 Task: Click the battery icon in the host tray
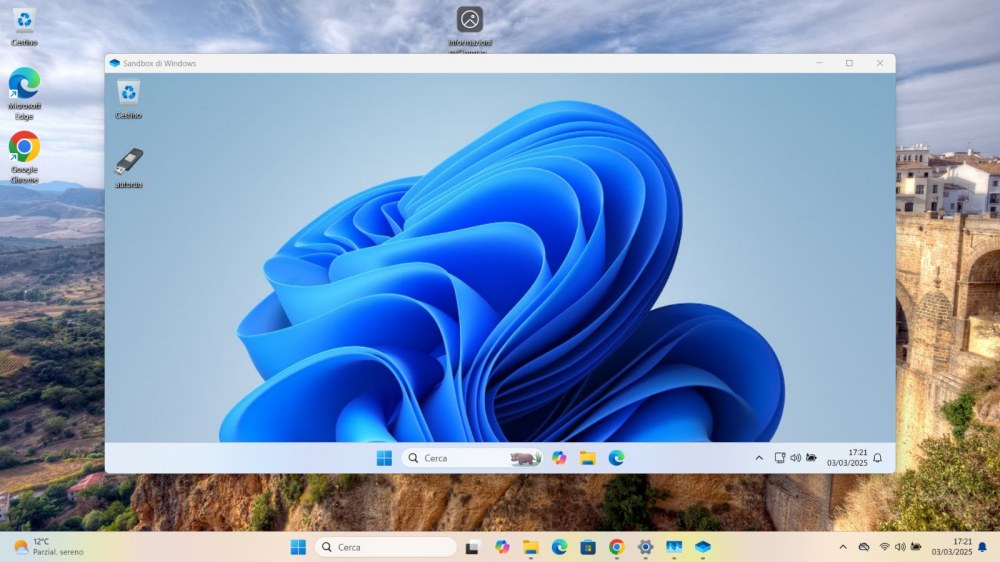916,547
